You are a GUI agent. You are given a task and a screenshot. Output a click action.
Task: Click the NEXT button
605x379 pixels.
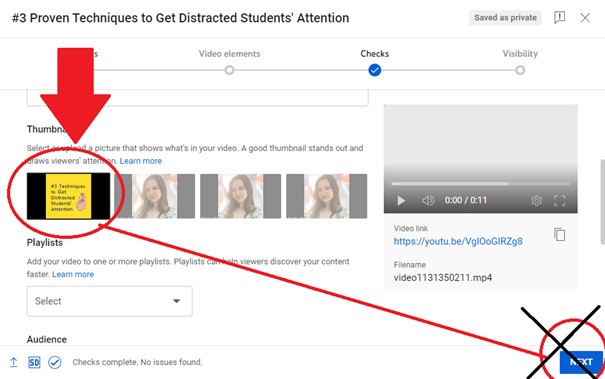pyautogui.click(x=581, y=362)
